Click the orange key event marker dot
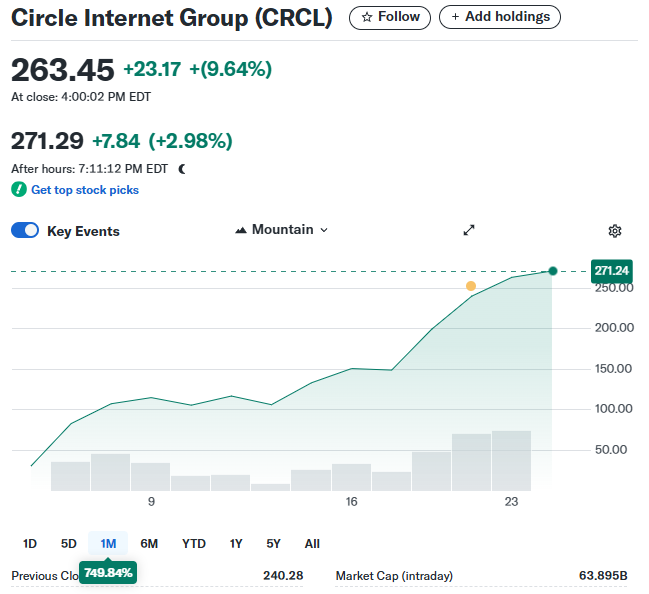Viewport: 649px width, 594px height. (471, 286)
